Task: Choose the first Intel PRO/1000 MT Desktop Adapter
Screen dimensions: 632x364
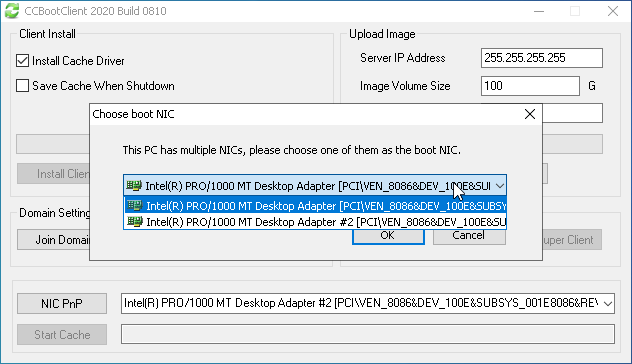Action: coord(315,206)
